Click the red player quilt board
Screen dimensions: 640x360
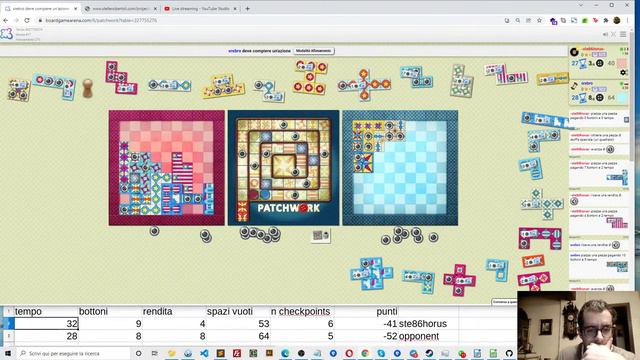167,168
